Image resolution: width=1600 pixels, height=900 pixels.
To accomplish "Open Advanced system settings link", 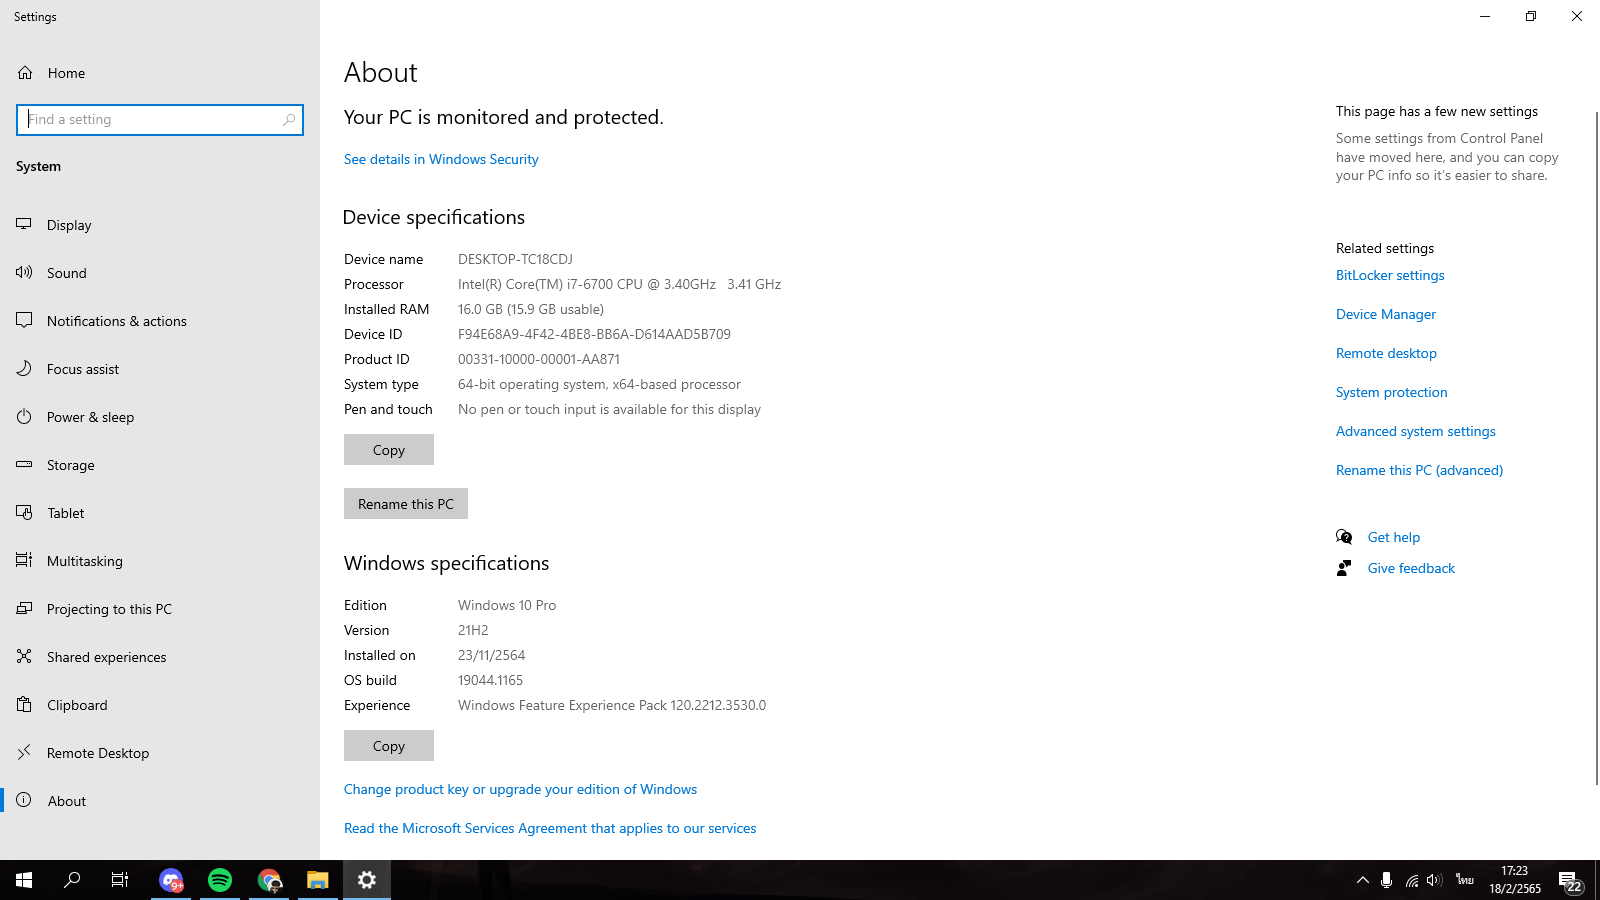I will tap(1416, 431).
